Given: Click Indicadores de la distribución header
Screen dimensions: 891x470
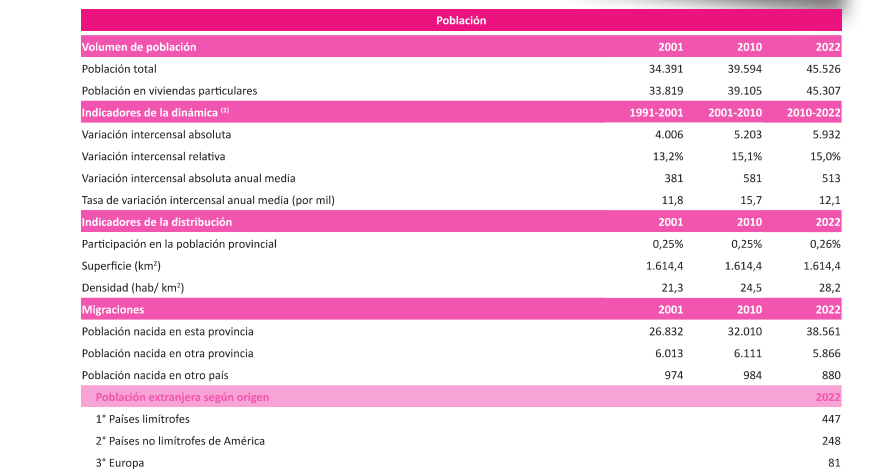Looking at the screenshot, I should point(157,222).
